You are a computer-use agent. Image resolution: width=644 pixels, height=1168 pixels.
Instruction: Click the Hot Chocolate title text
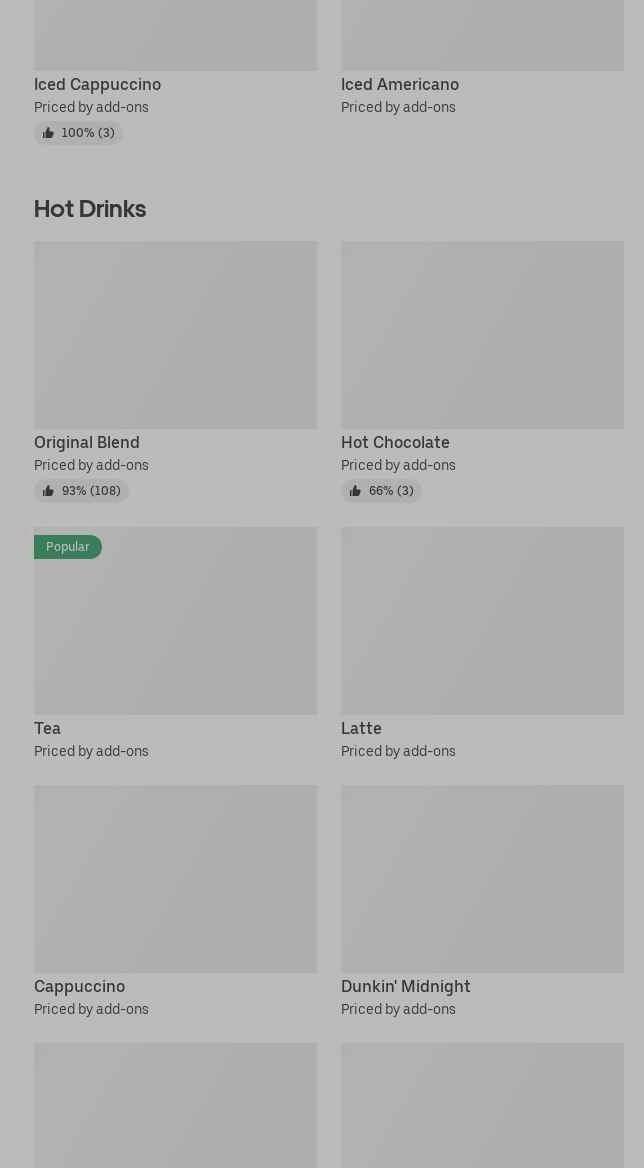click(x=395, y=442)
